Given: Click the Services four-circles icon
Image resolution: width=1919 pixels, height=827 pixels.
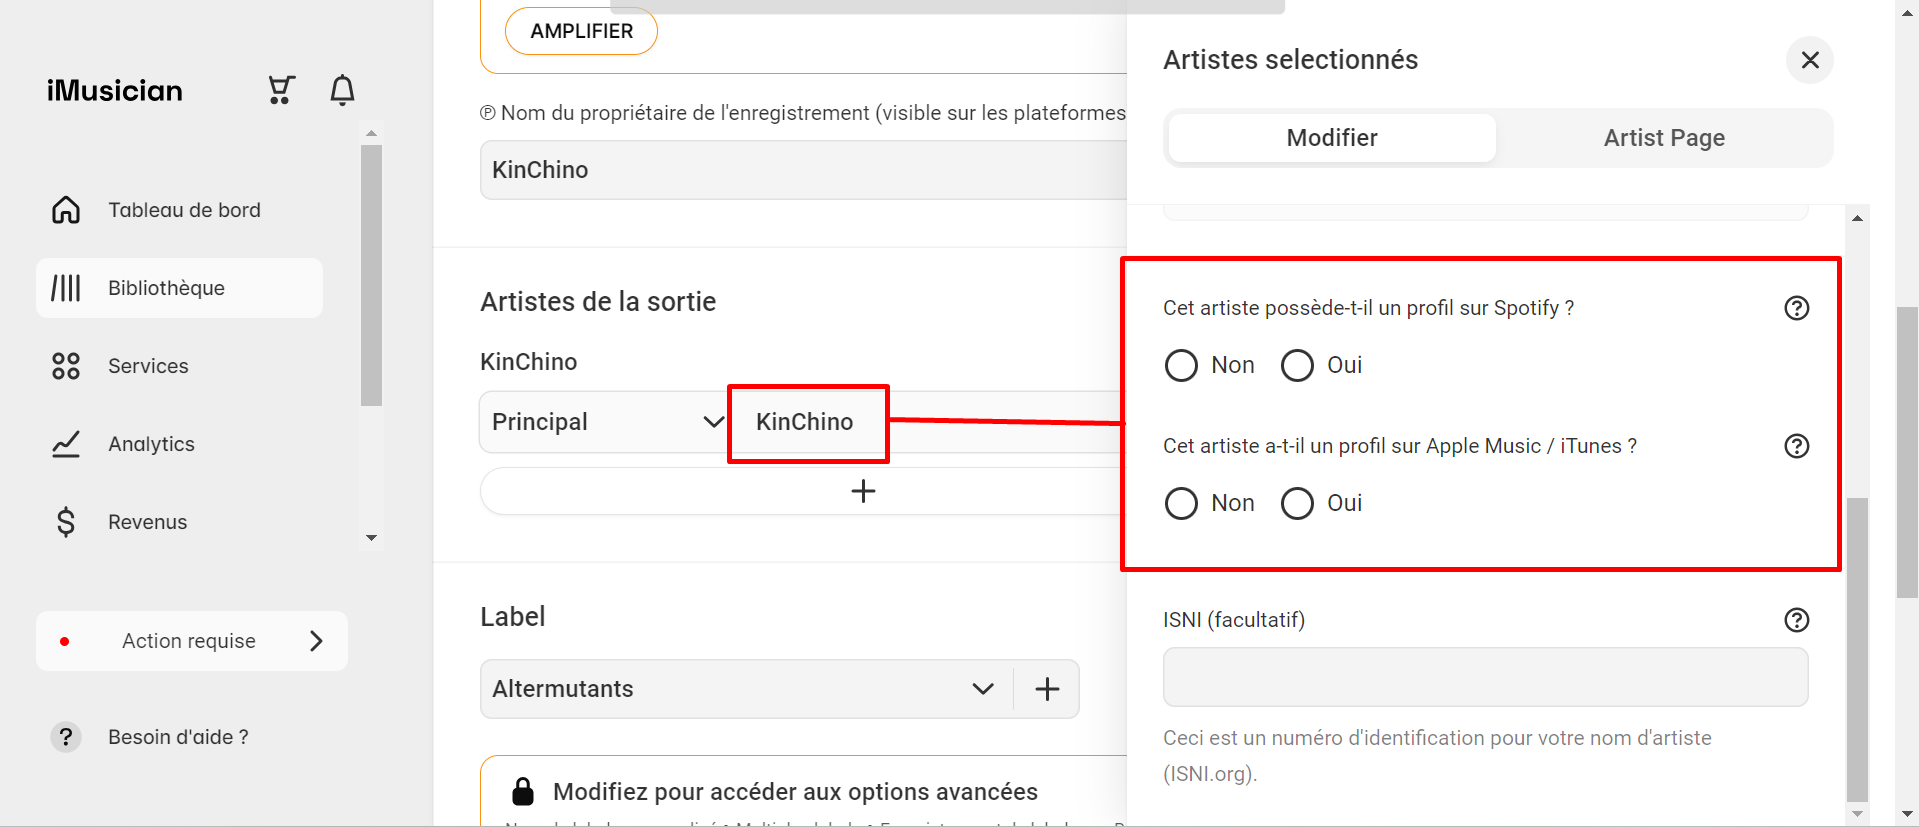Looking at the screenshot, I should click(x=66, y=366).
